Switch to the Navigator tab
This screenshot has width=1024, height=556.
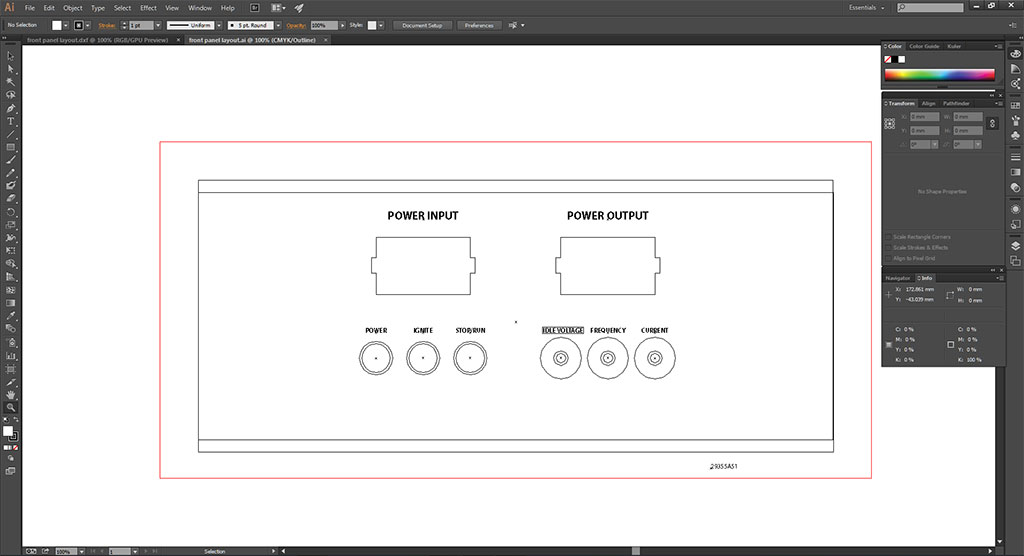point(897,278)
